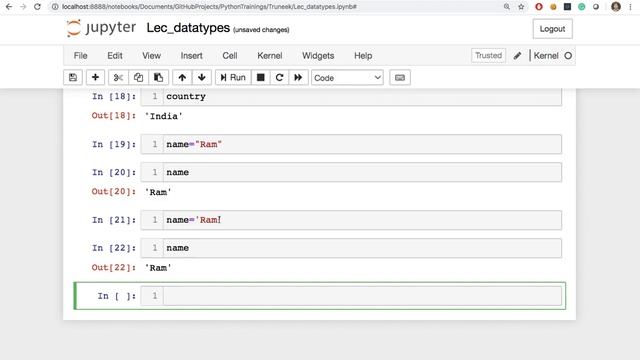
Task: Open the Cell menu
Action: point(230,56)
